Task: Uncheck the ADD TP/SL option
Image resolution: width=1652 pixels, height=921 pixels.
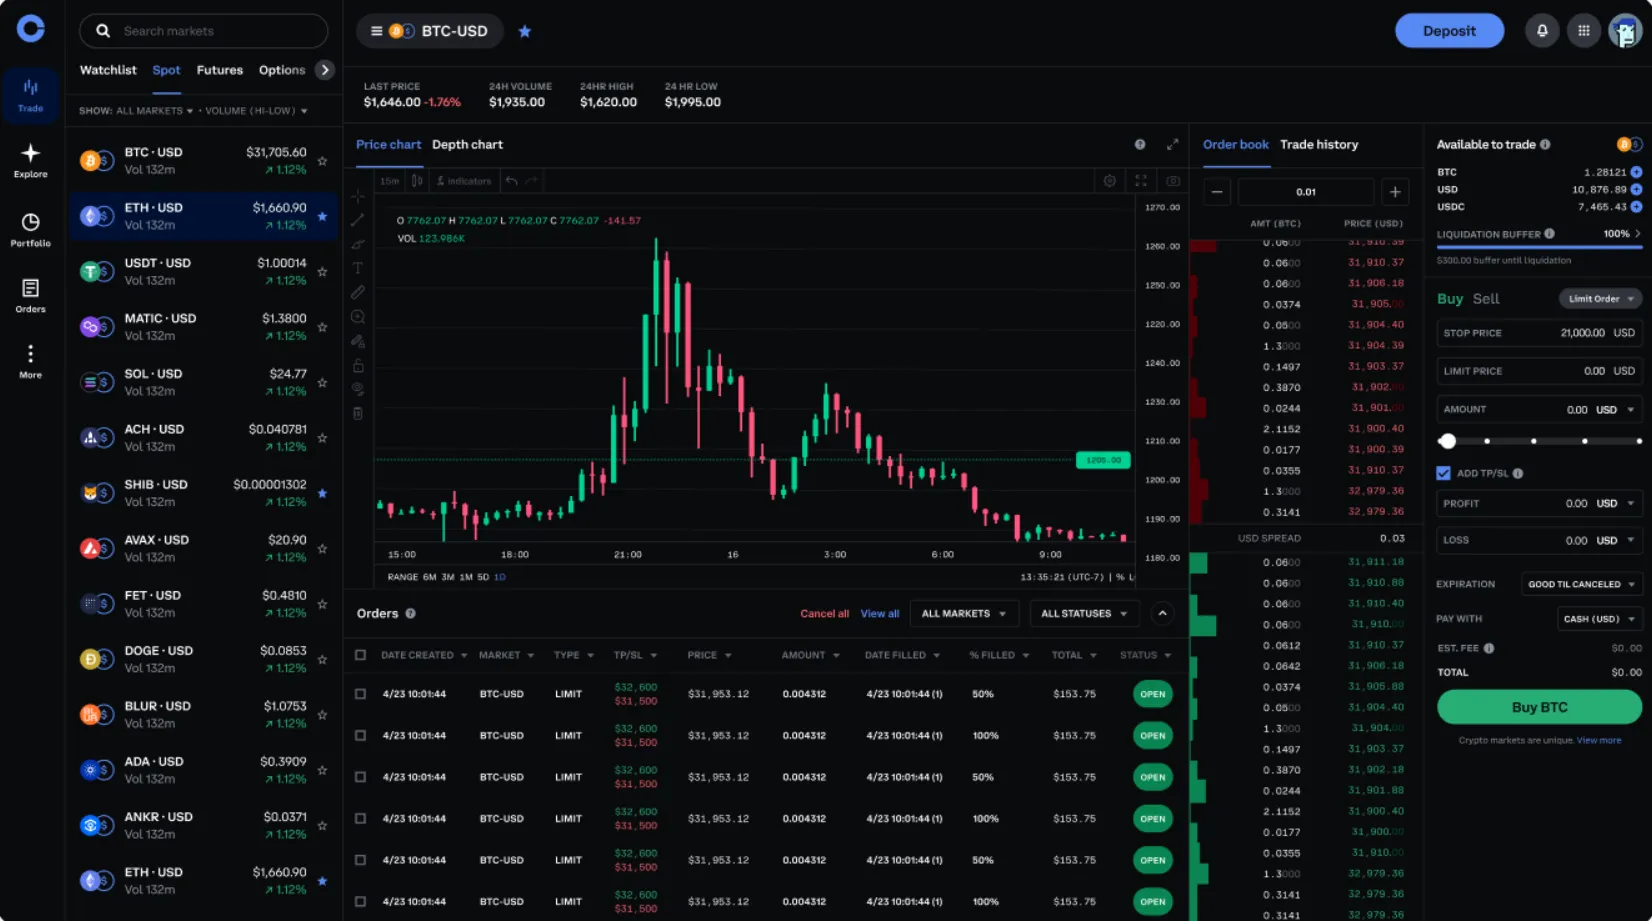Action: [x=1442, y=473]
